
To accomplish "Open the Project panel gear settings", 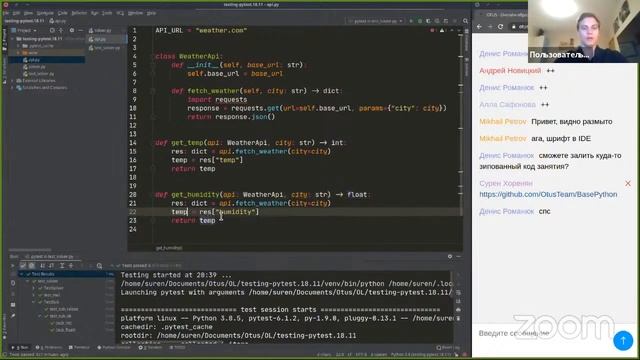I will (72, 31).
